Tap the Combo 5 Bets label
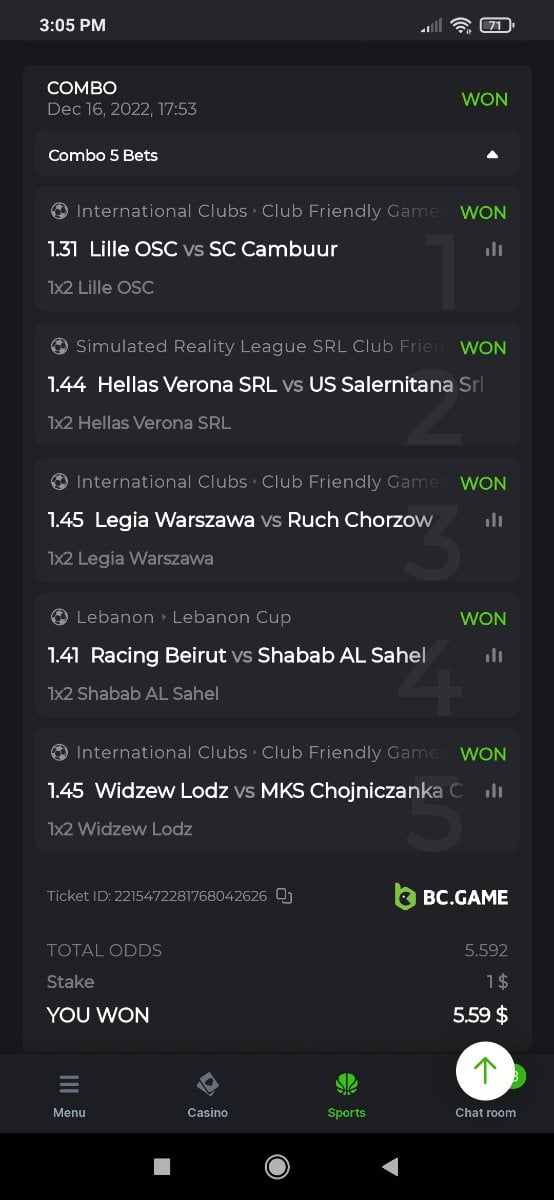The image size is (554, 1200). [x=103, y=155]
